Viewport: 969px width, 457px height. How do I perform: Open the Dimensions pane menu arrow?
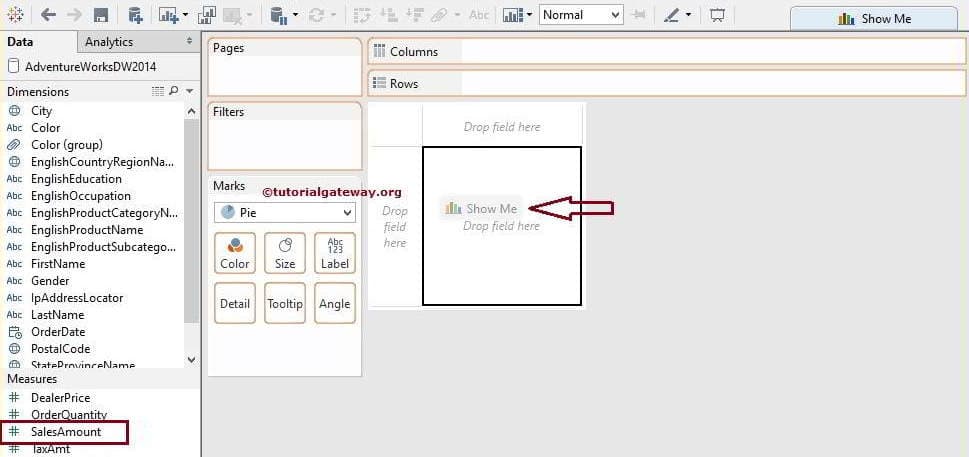tap(190, 91)
